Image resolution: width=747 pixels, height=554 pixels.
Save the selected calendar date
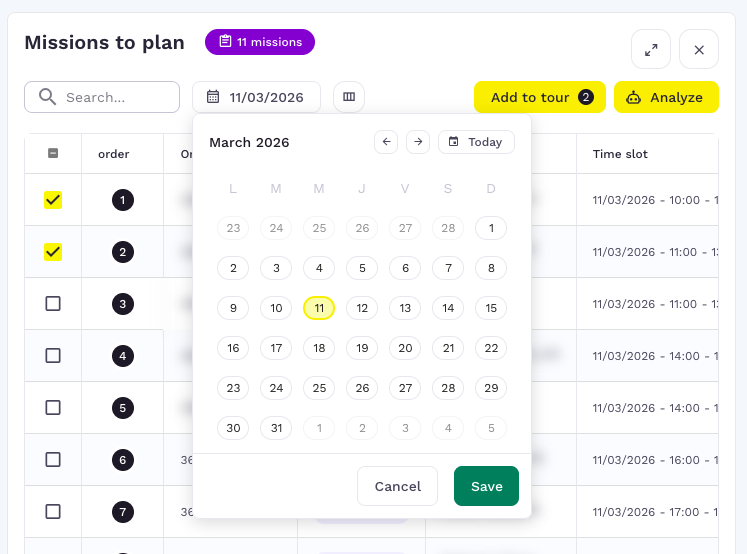[x=486, y=486]
